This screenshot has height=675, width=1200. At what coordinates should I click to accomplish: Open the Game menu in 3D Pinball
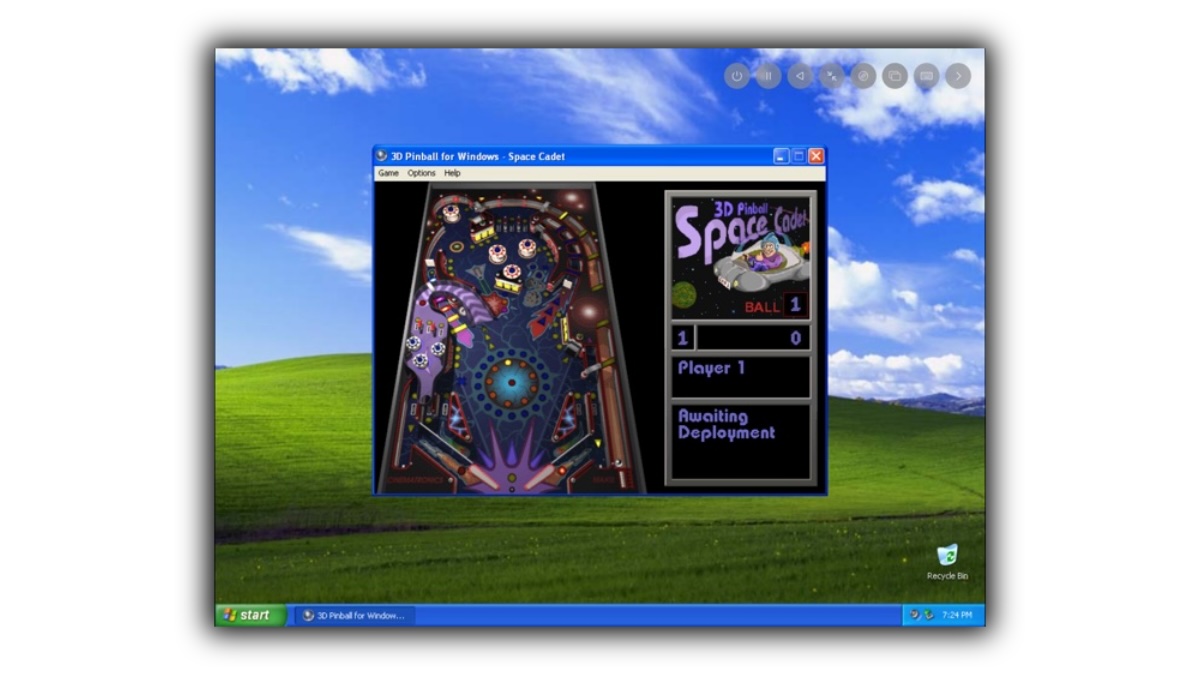click(388, 173)
